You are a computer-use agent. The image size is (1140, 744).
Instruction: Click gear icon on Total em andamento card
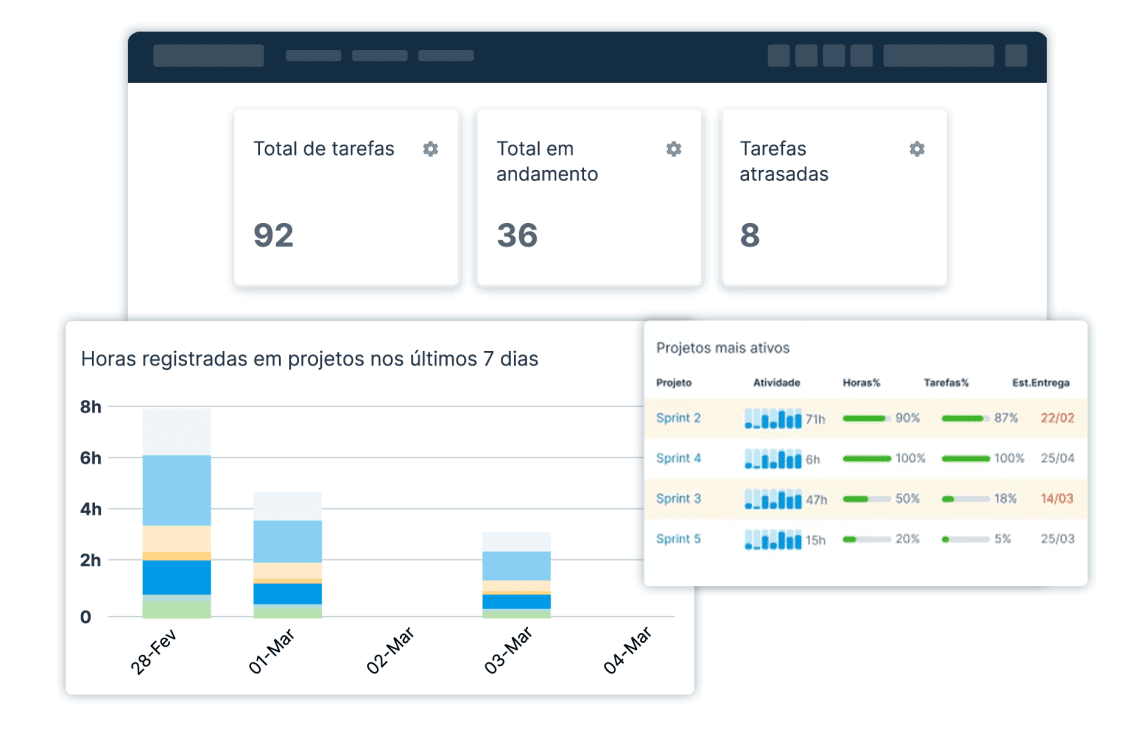pos(673,149)
